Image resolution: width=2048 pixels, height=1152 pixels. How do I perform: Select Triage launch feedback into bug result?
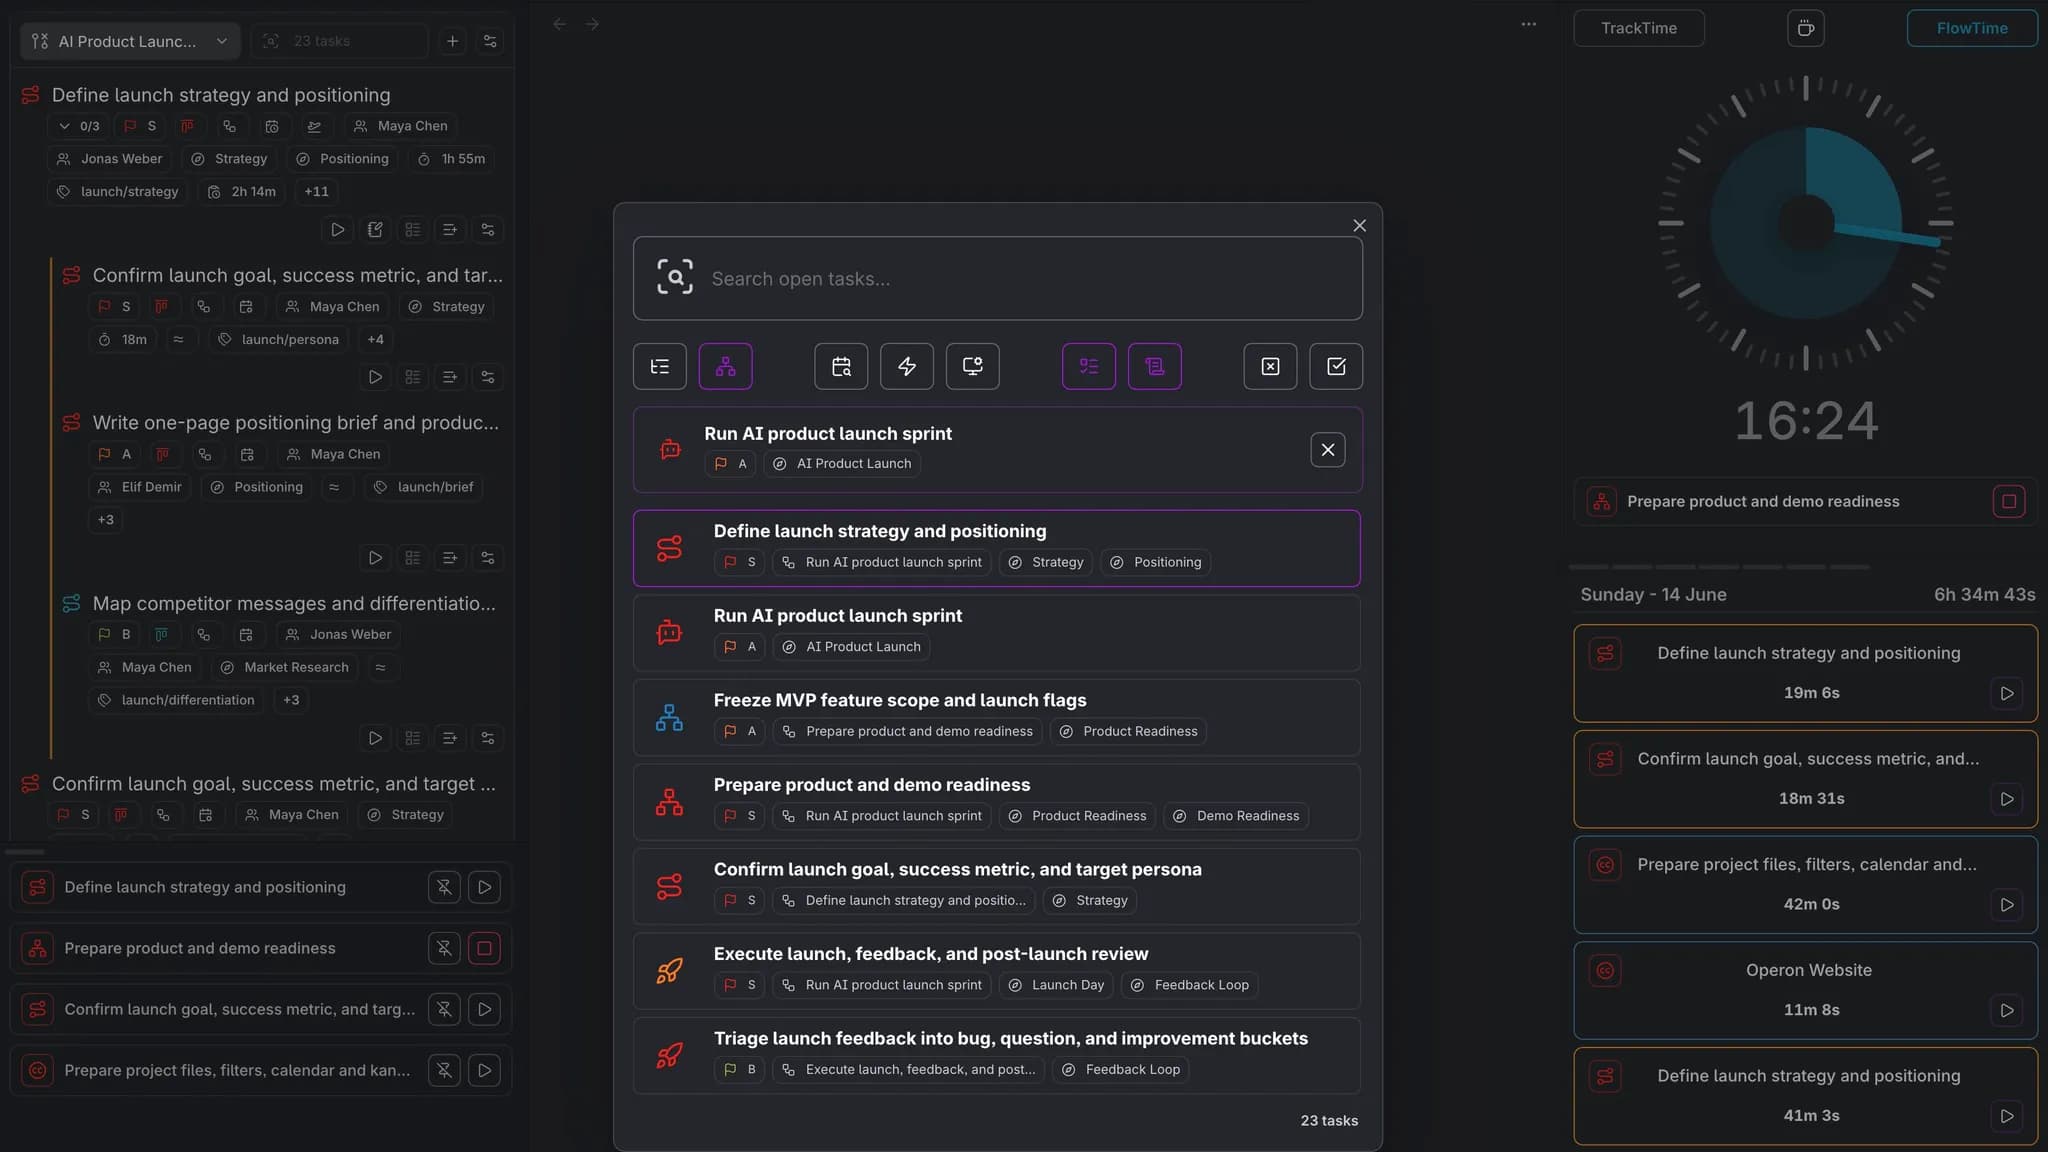[x=997, y=1055]
